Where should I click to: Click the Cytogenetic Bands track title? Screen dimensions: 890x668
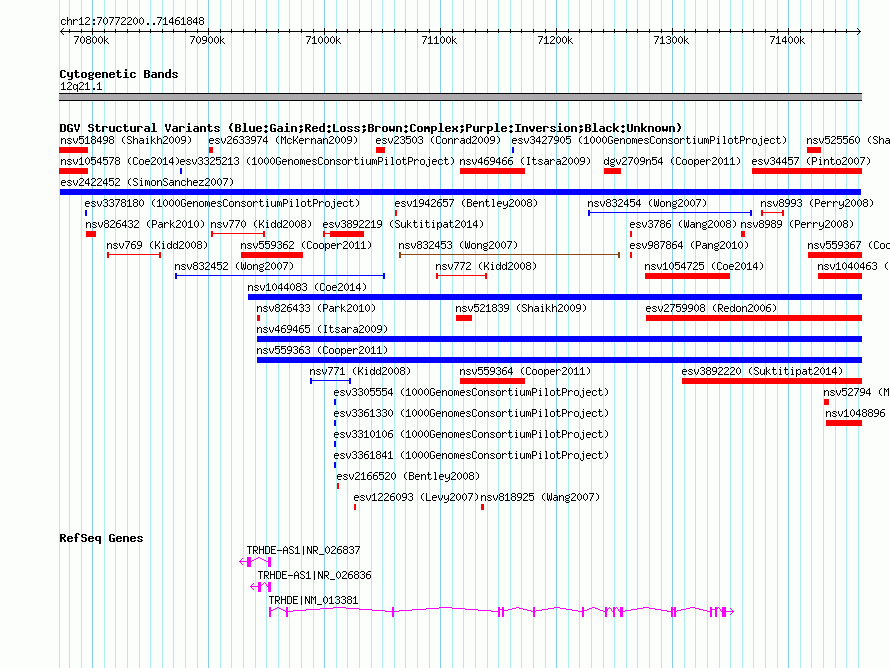119,74
